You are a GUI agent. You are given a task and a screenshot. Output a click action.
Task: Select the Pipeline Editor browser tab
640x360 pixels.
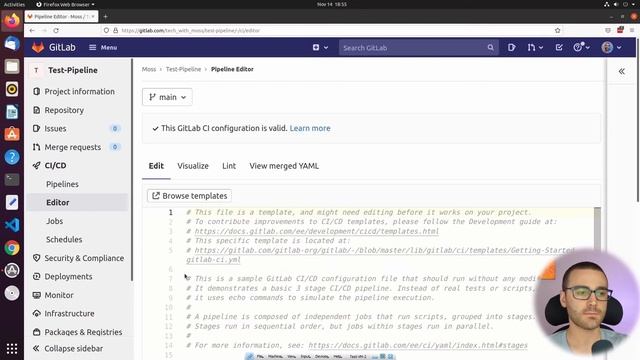[x=61, y=17]
